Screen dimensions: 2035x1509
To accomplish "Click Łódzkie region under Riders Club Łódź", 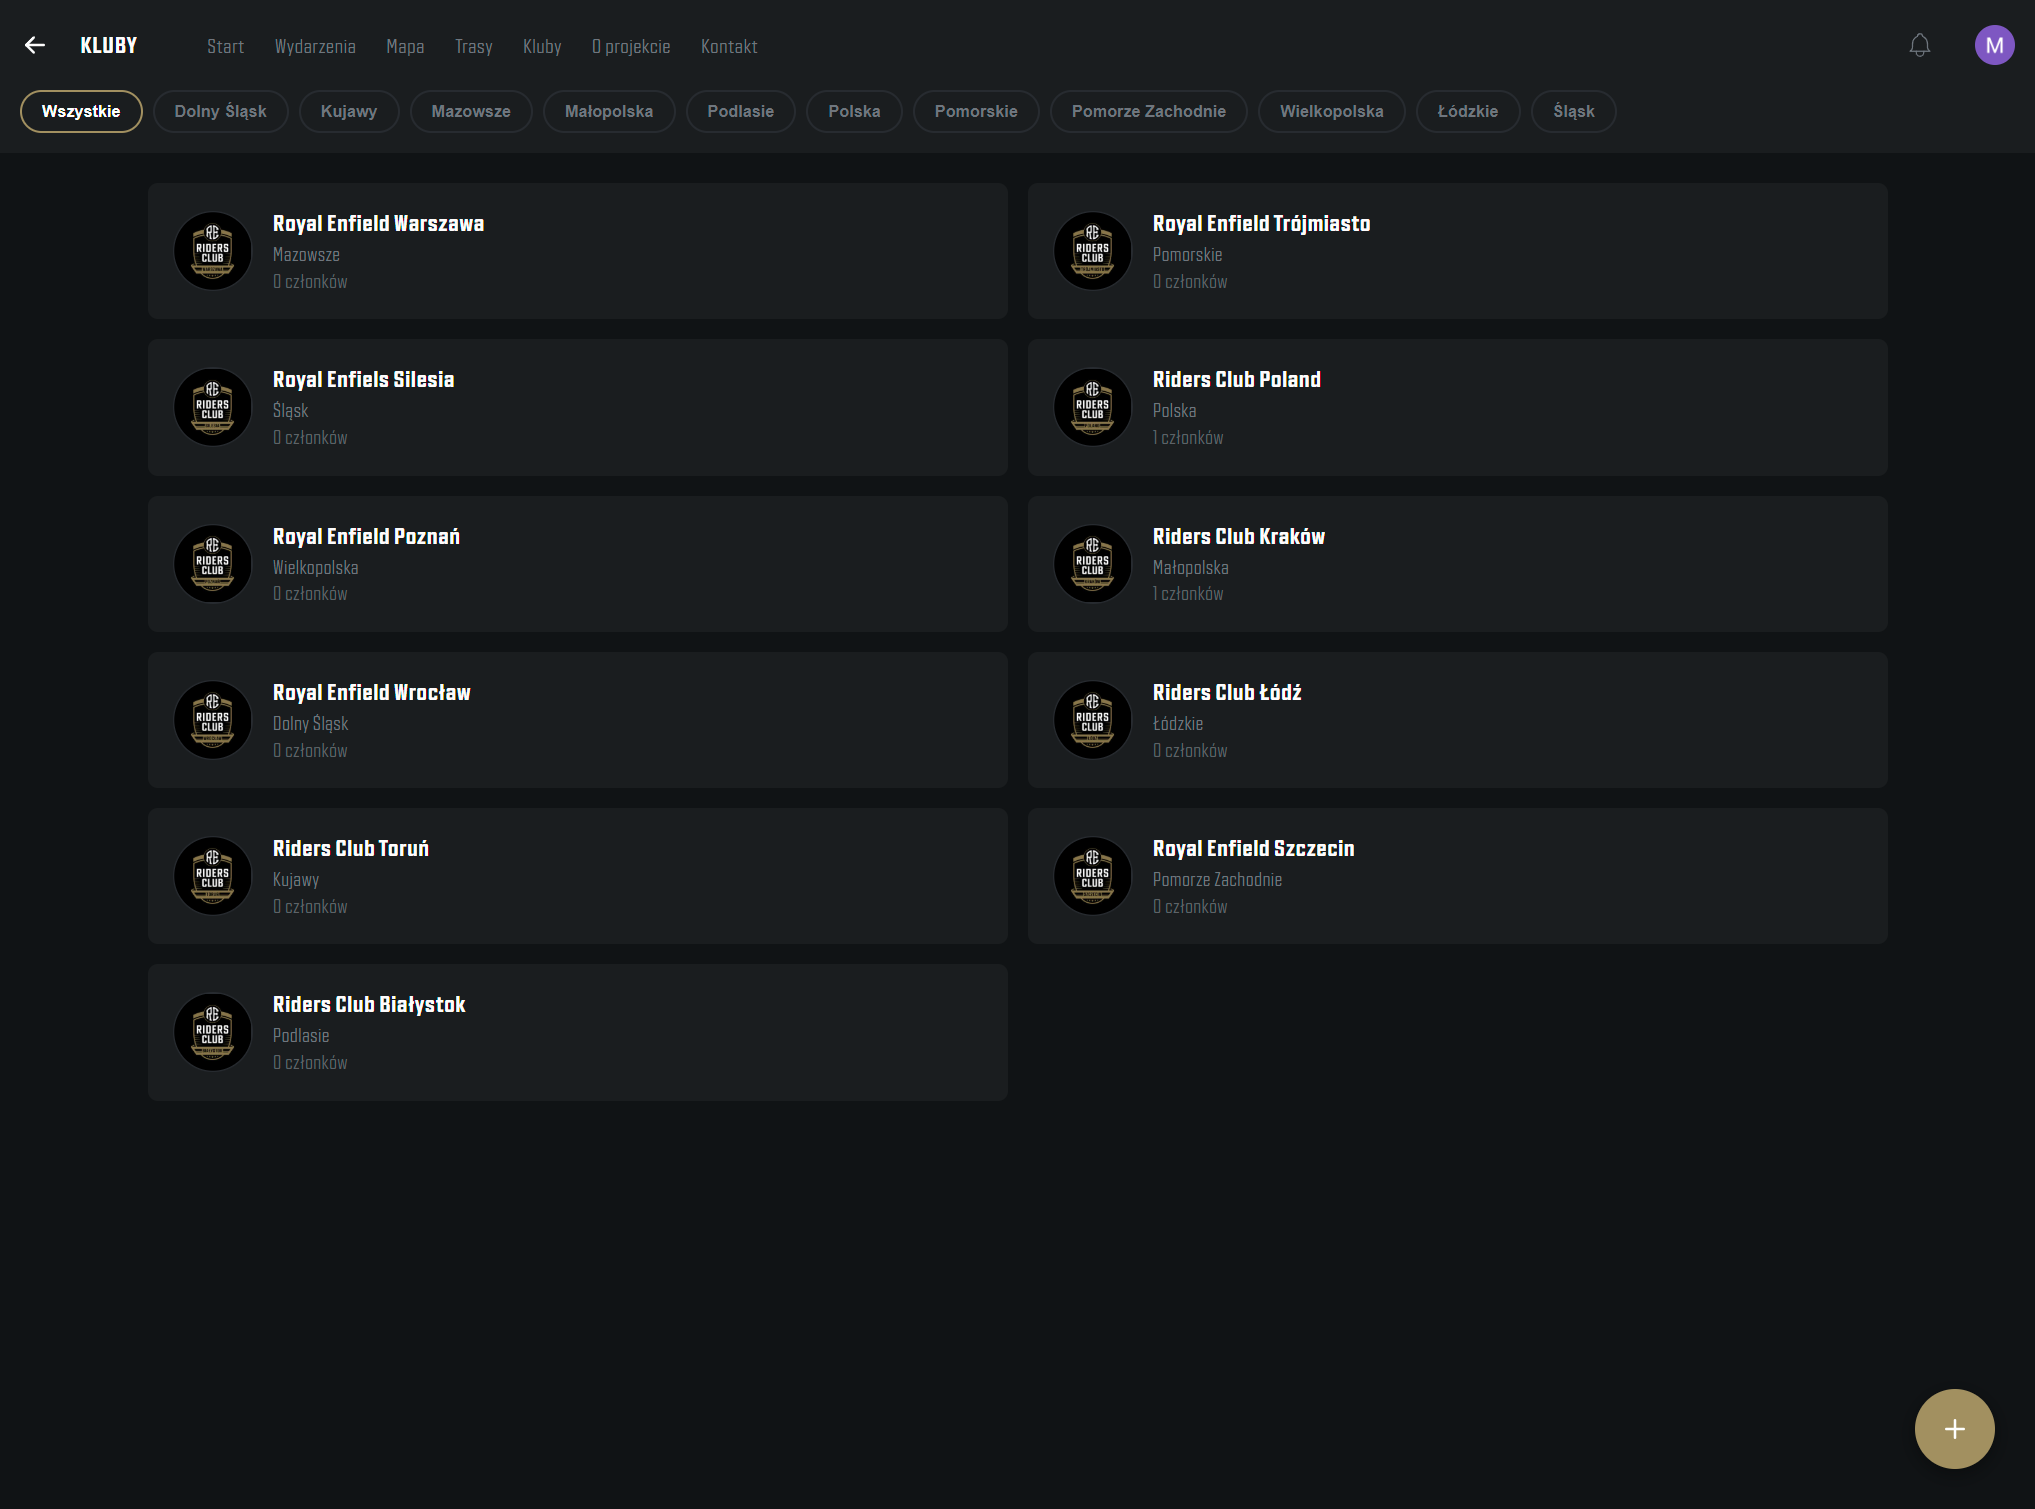I will click(x=1178, y=724).
